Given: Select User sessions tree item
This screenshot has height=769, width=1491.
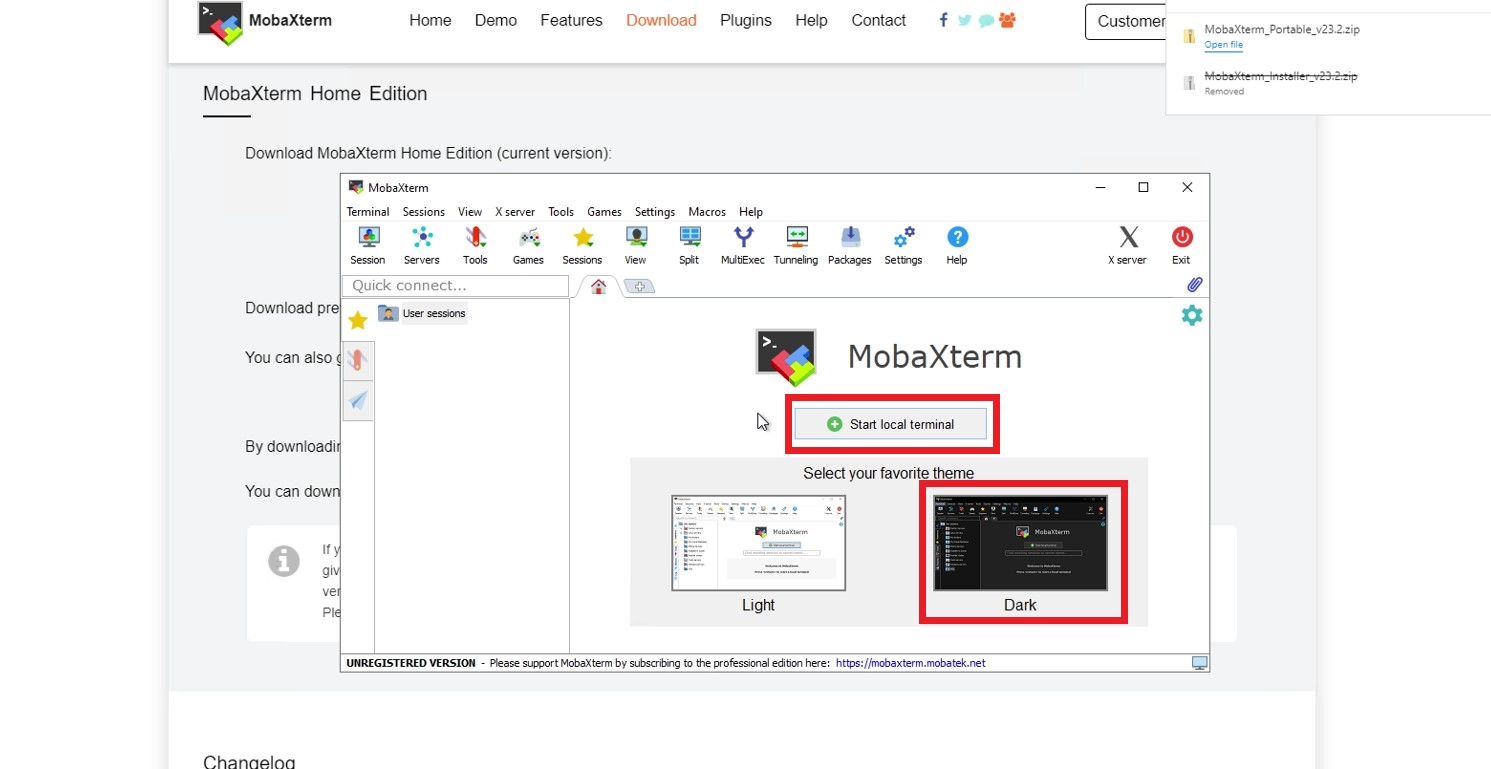Looking at the screenshot, I should coord(422,313).
